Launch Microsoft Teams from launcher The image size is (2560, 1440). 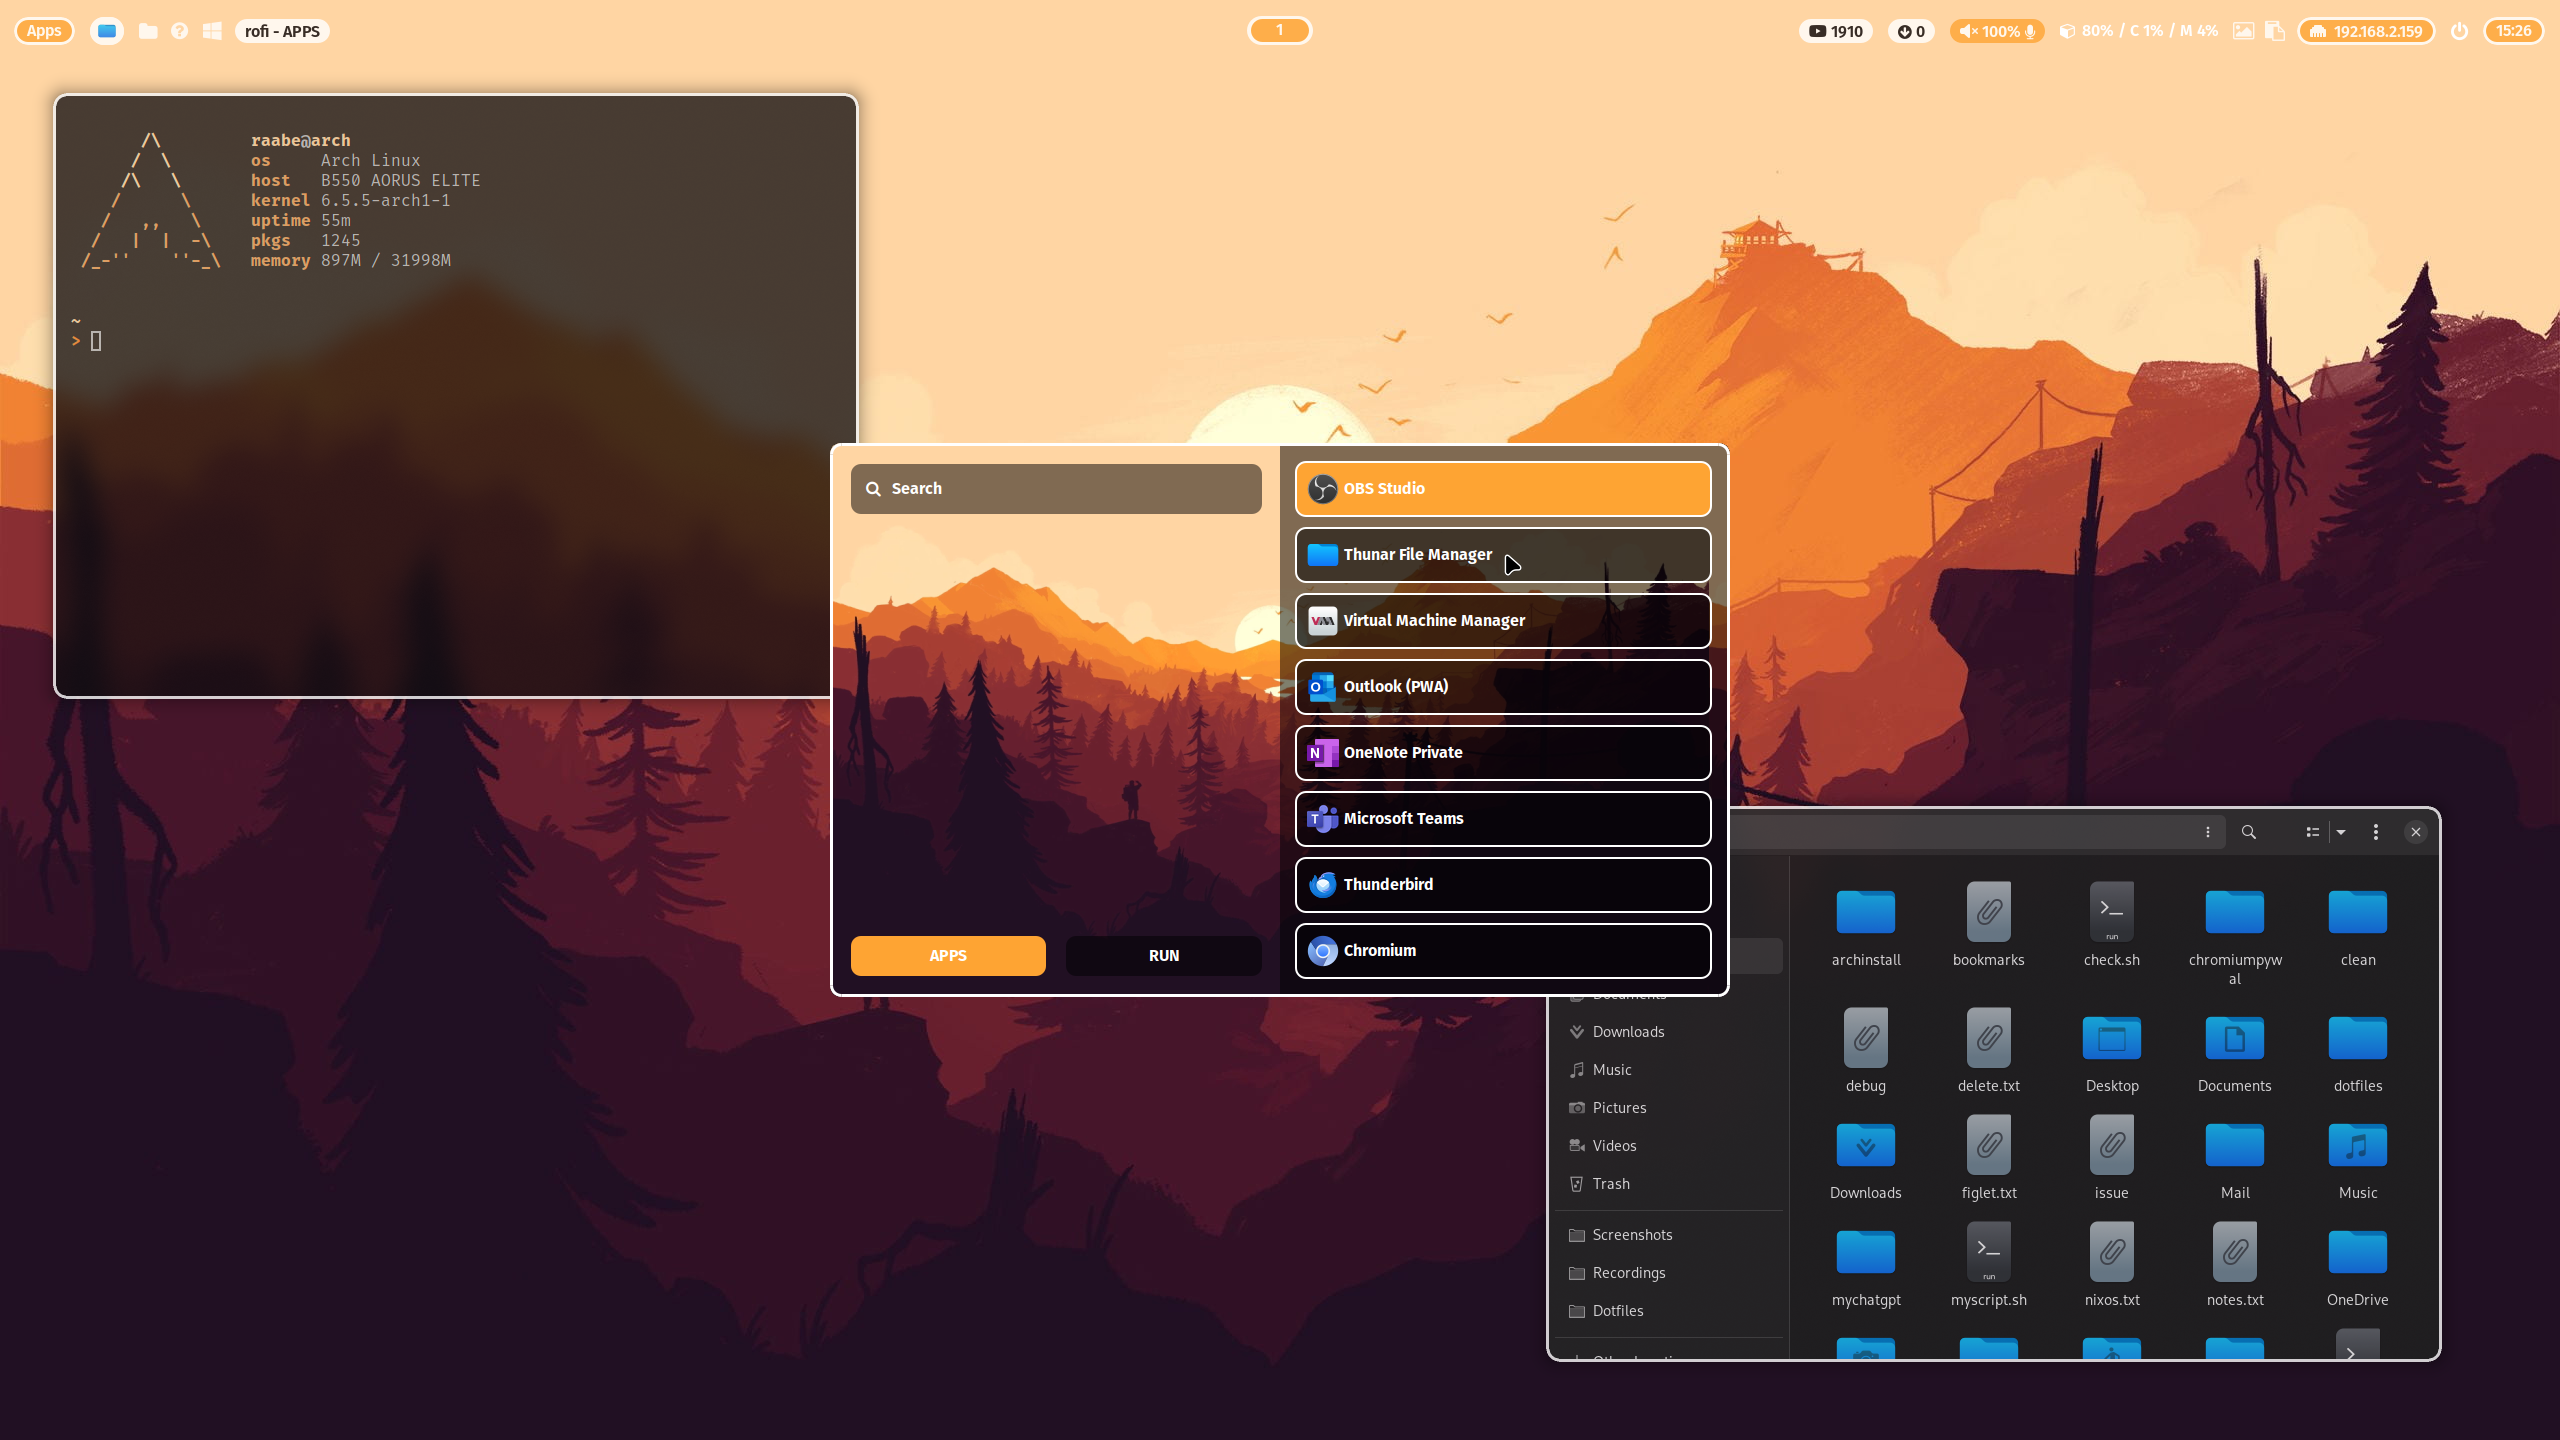(1502, 818)
